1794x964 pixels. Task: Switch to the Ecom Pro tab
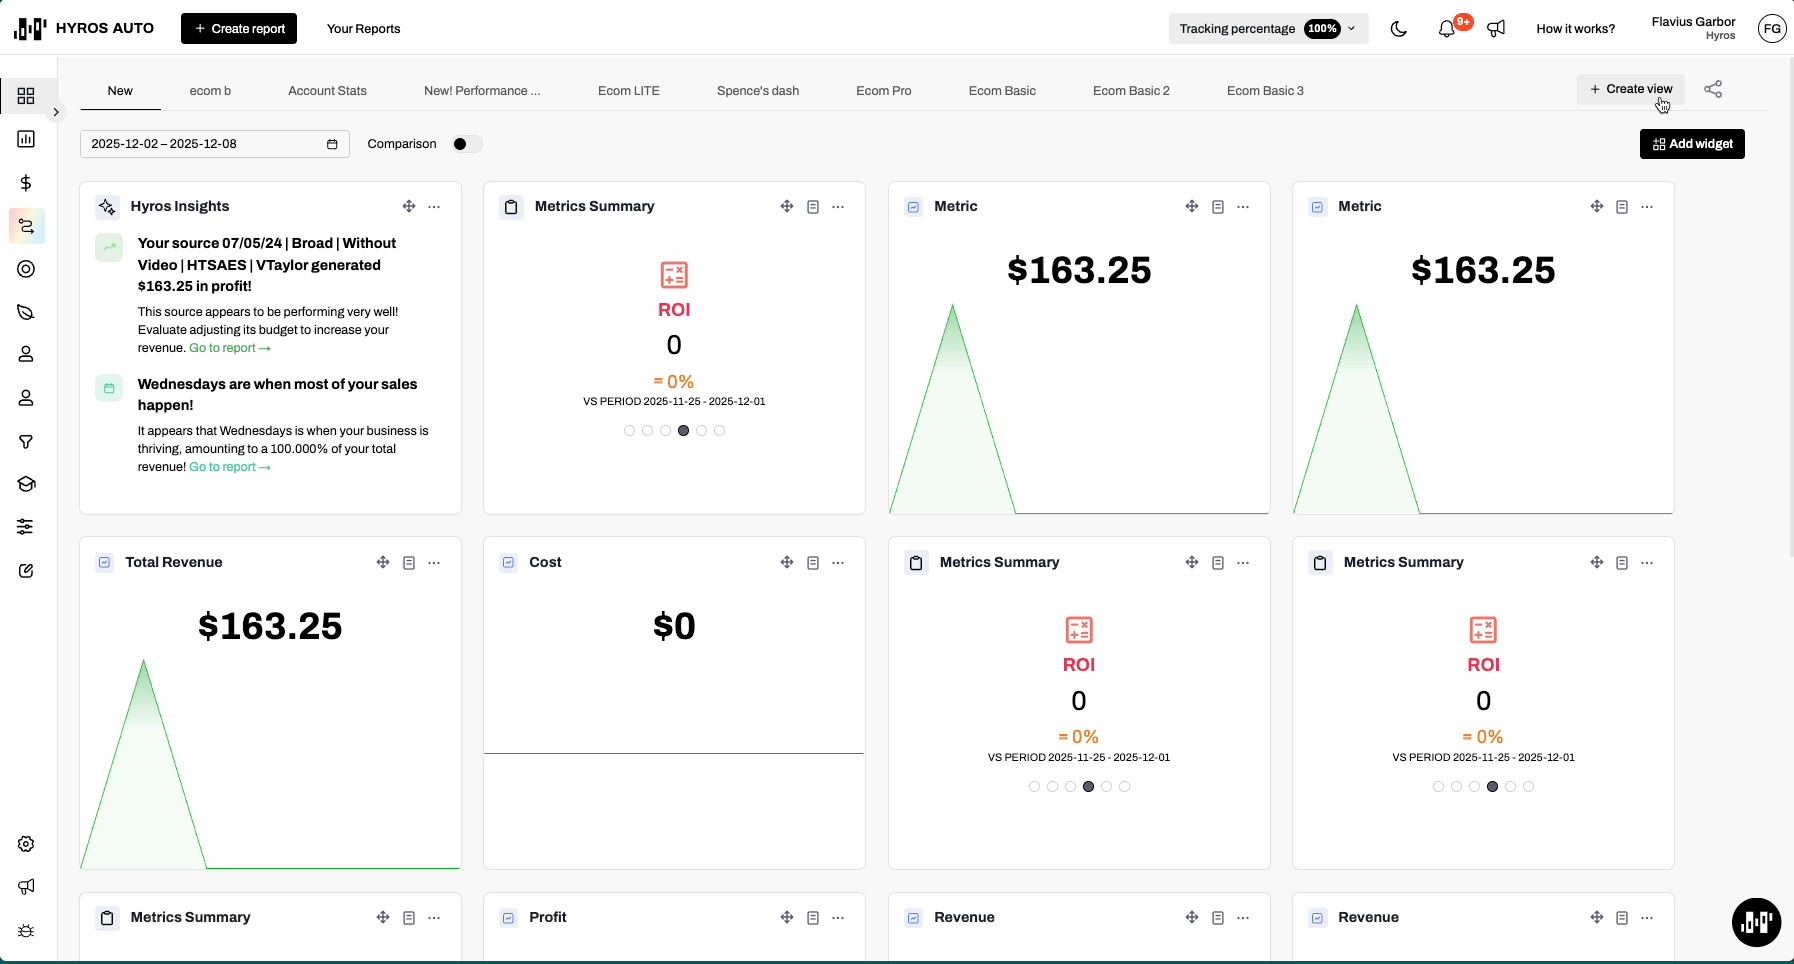tap(883, 91)
